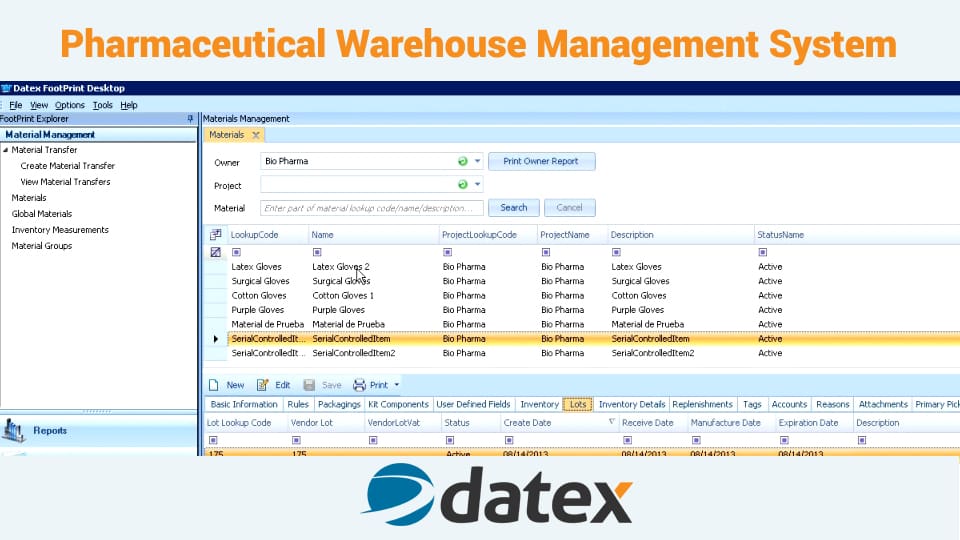
Task: Switch to the Attachments tab
Action: click(883, 404)
